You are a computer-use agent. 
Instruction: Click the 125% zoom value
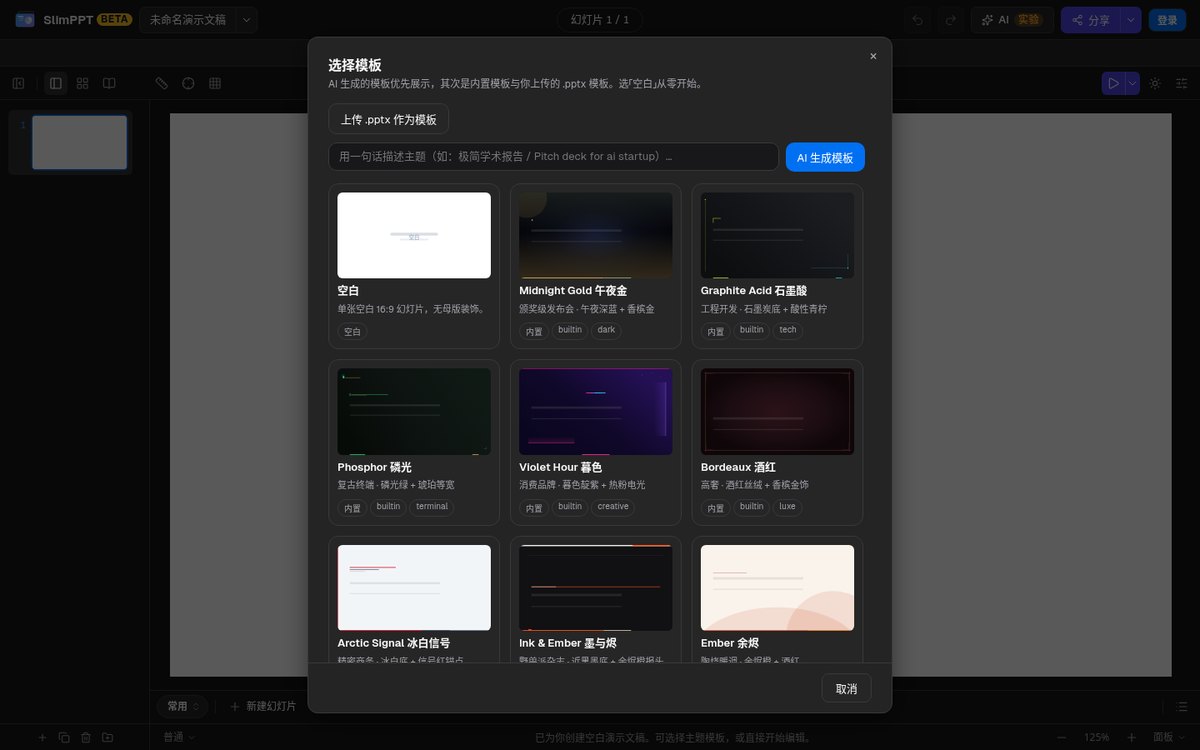(1096, 737)
